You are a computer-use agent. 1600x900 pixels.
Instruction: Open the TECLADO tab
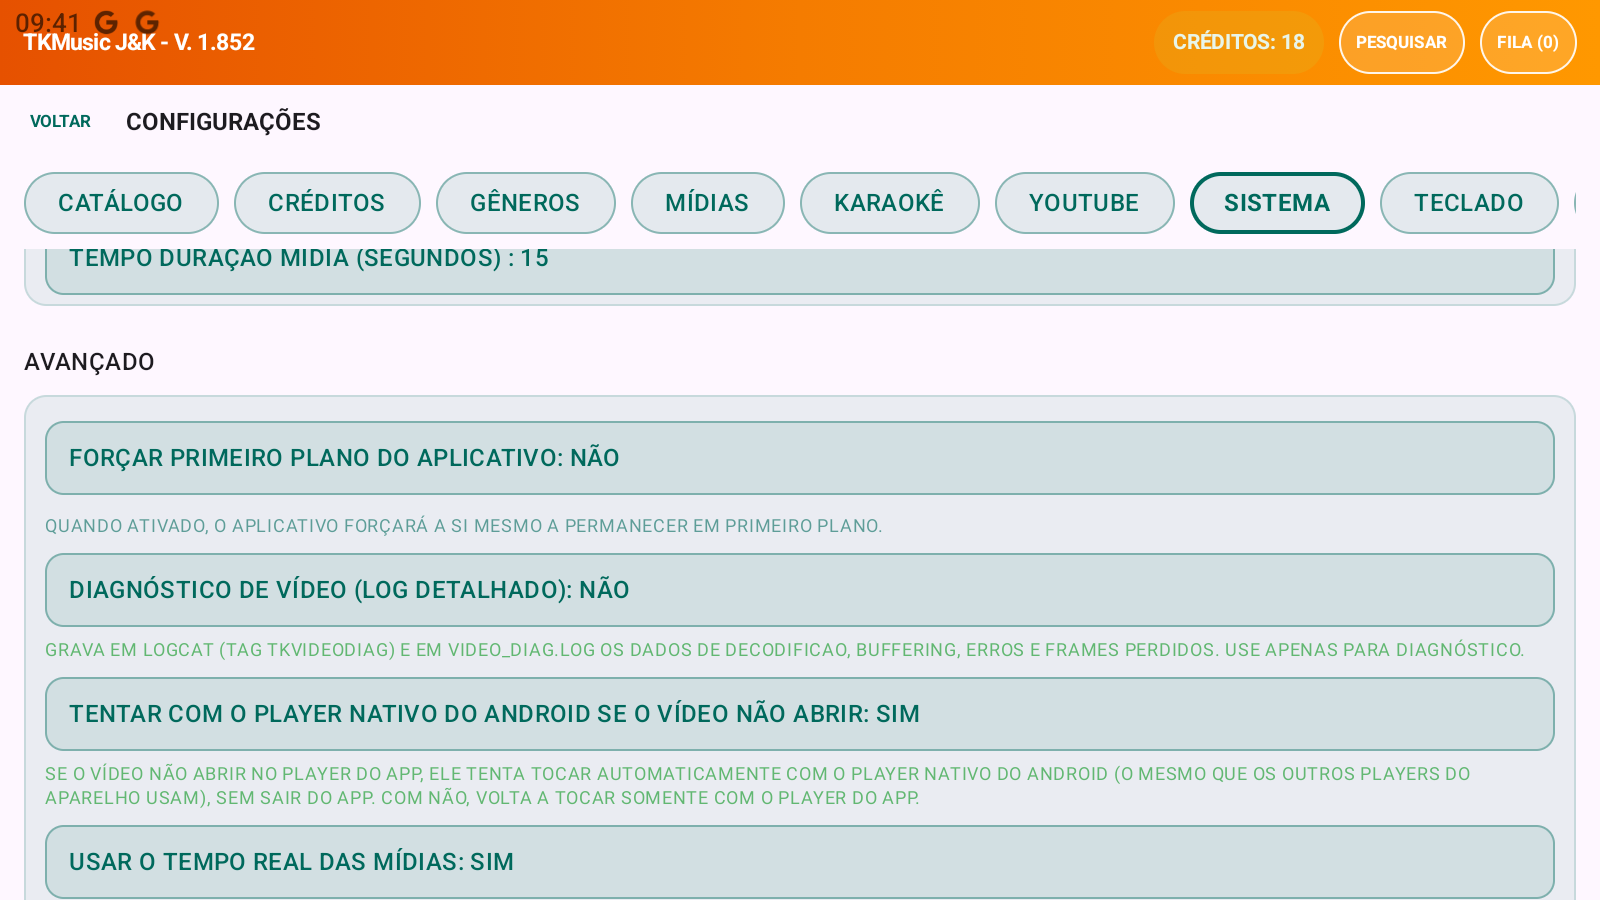click(x=1469, y=203)
